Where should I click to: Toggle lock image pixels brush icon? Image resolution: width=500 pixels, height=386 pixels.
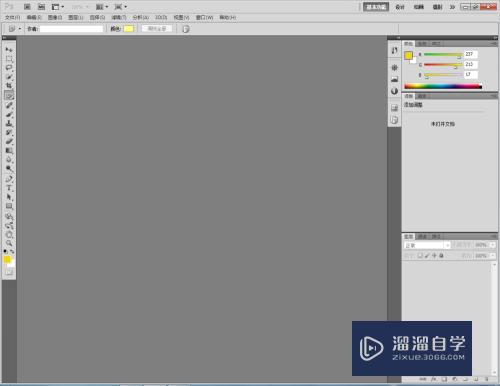(427, 256)
